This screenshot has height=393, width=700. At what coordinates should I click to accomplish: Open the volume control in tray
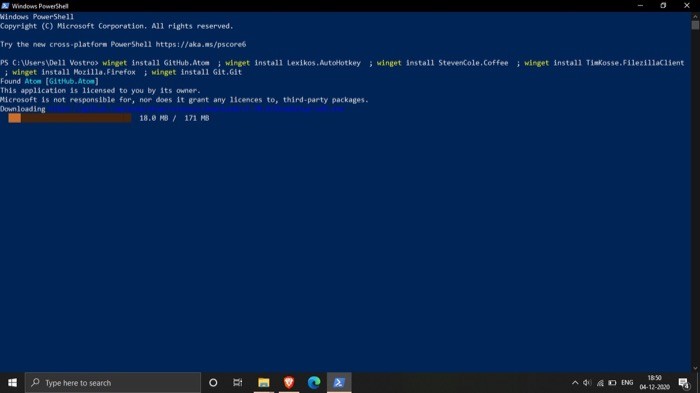587,383
